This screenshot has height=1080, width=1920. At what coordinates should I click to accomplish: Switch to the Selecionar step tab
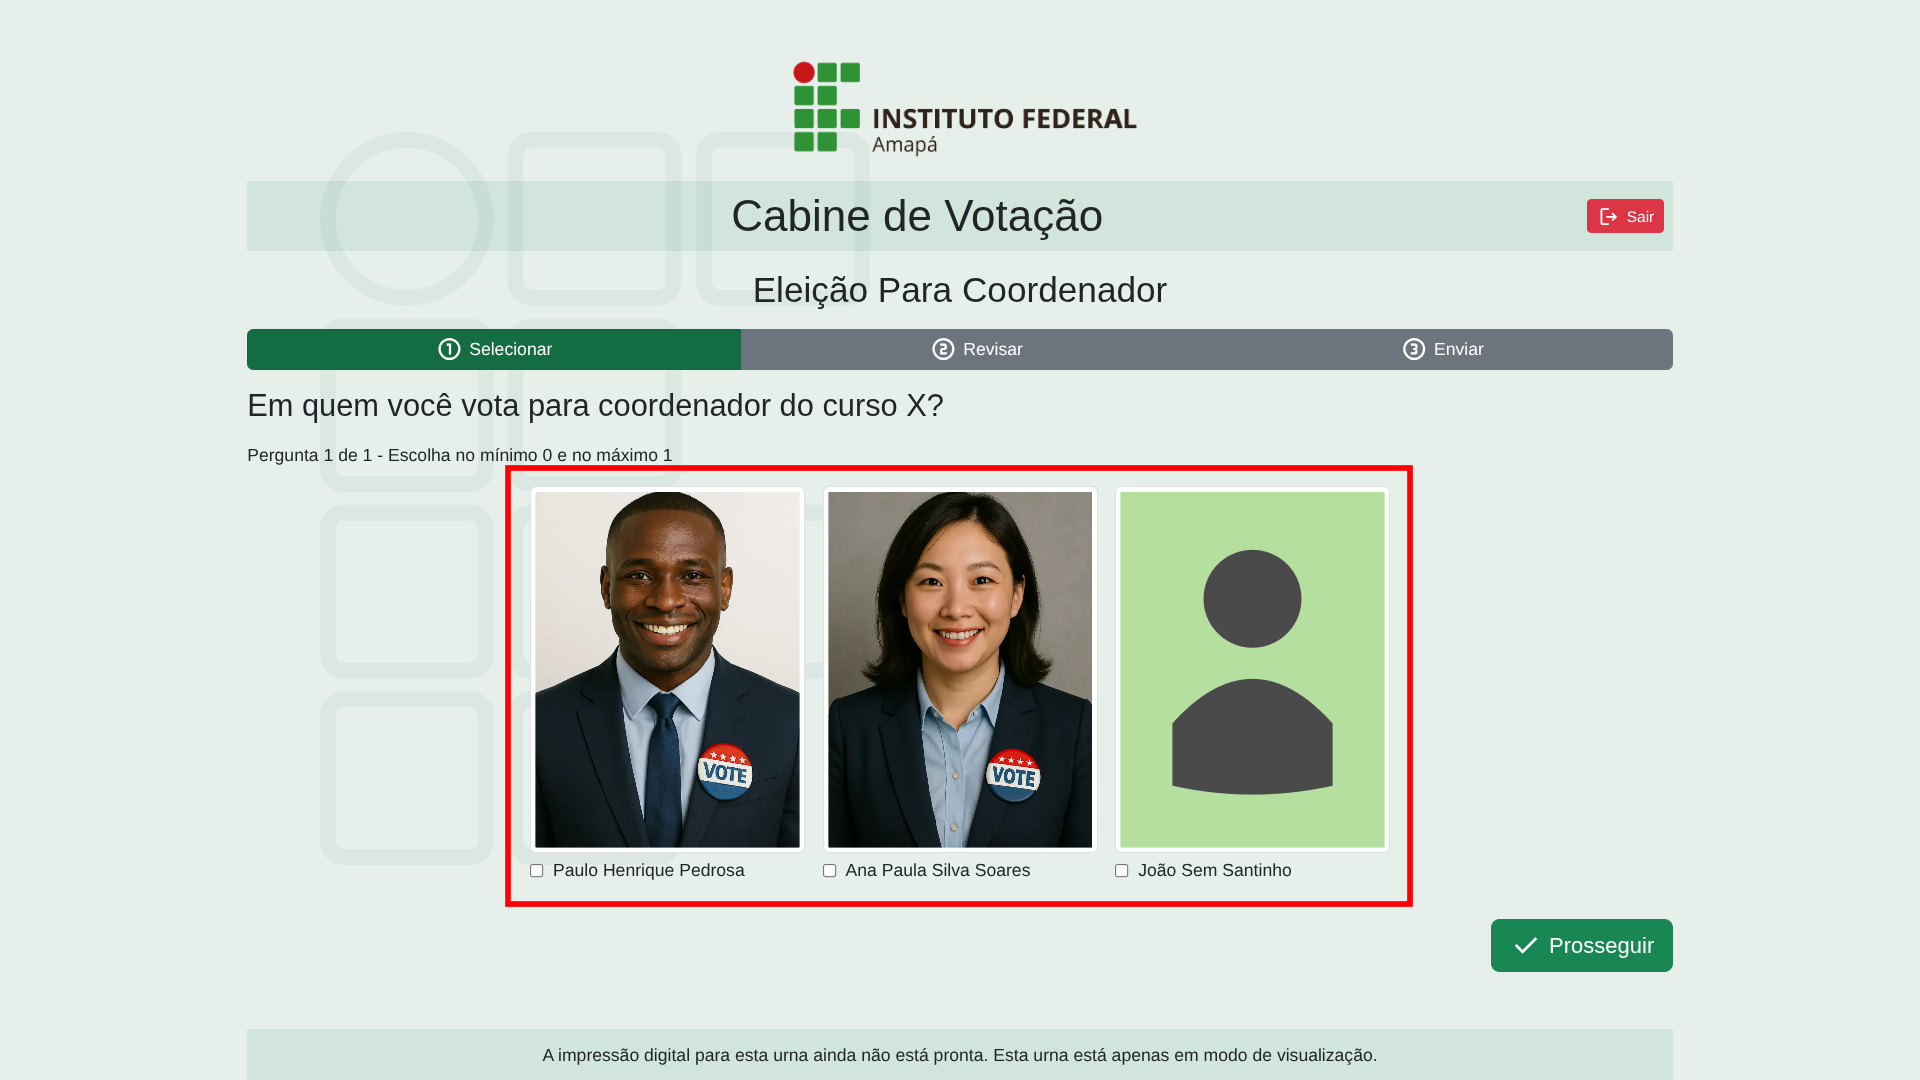click(x=494, y=349)
